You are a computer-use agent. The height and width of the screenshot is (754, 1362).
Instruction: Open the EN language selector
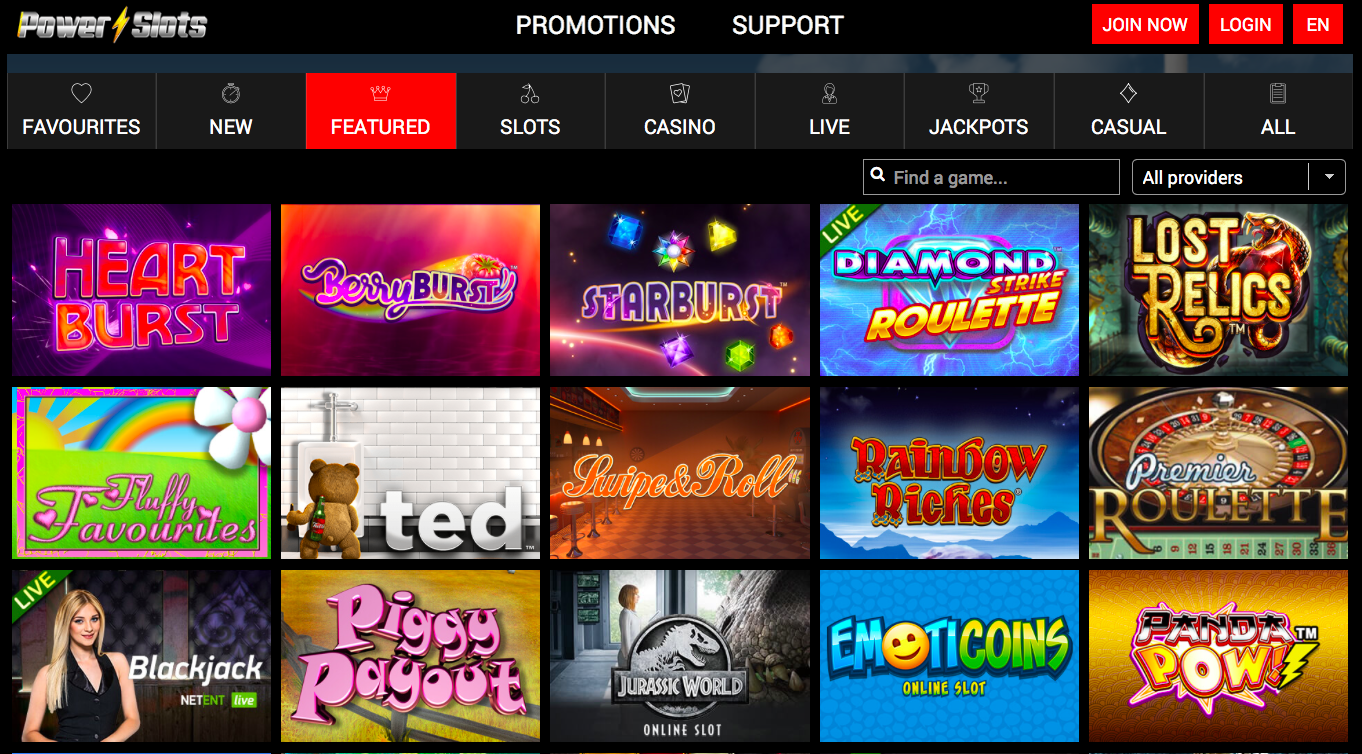pyautogui.click(x=1318, y=25)
